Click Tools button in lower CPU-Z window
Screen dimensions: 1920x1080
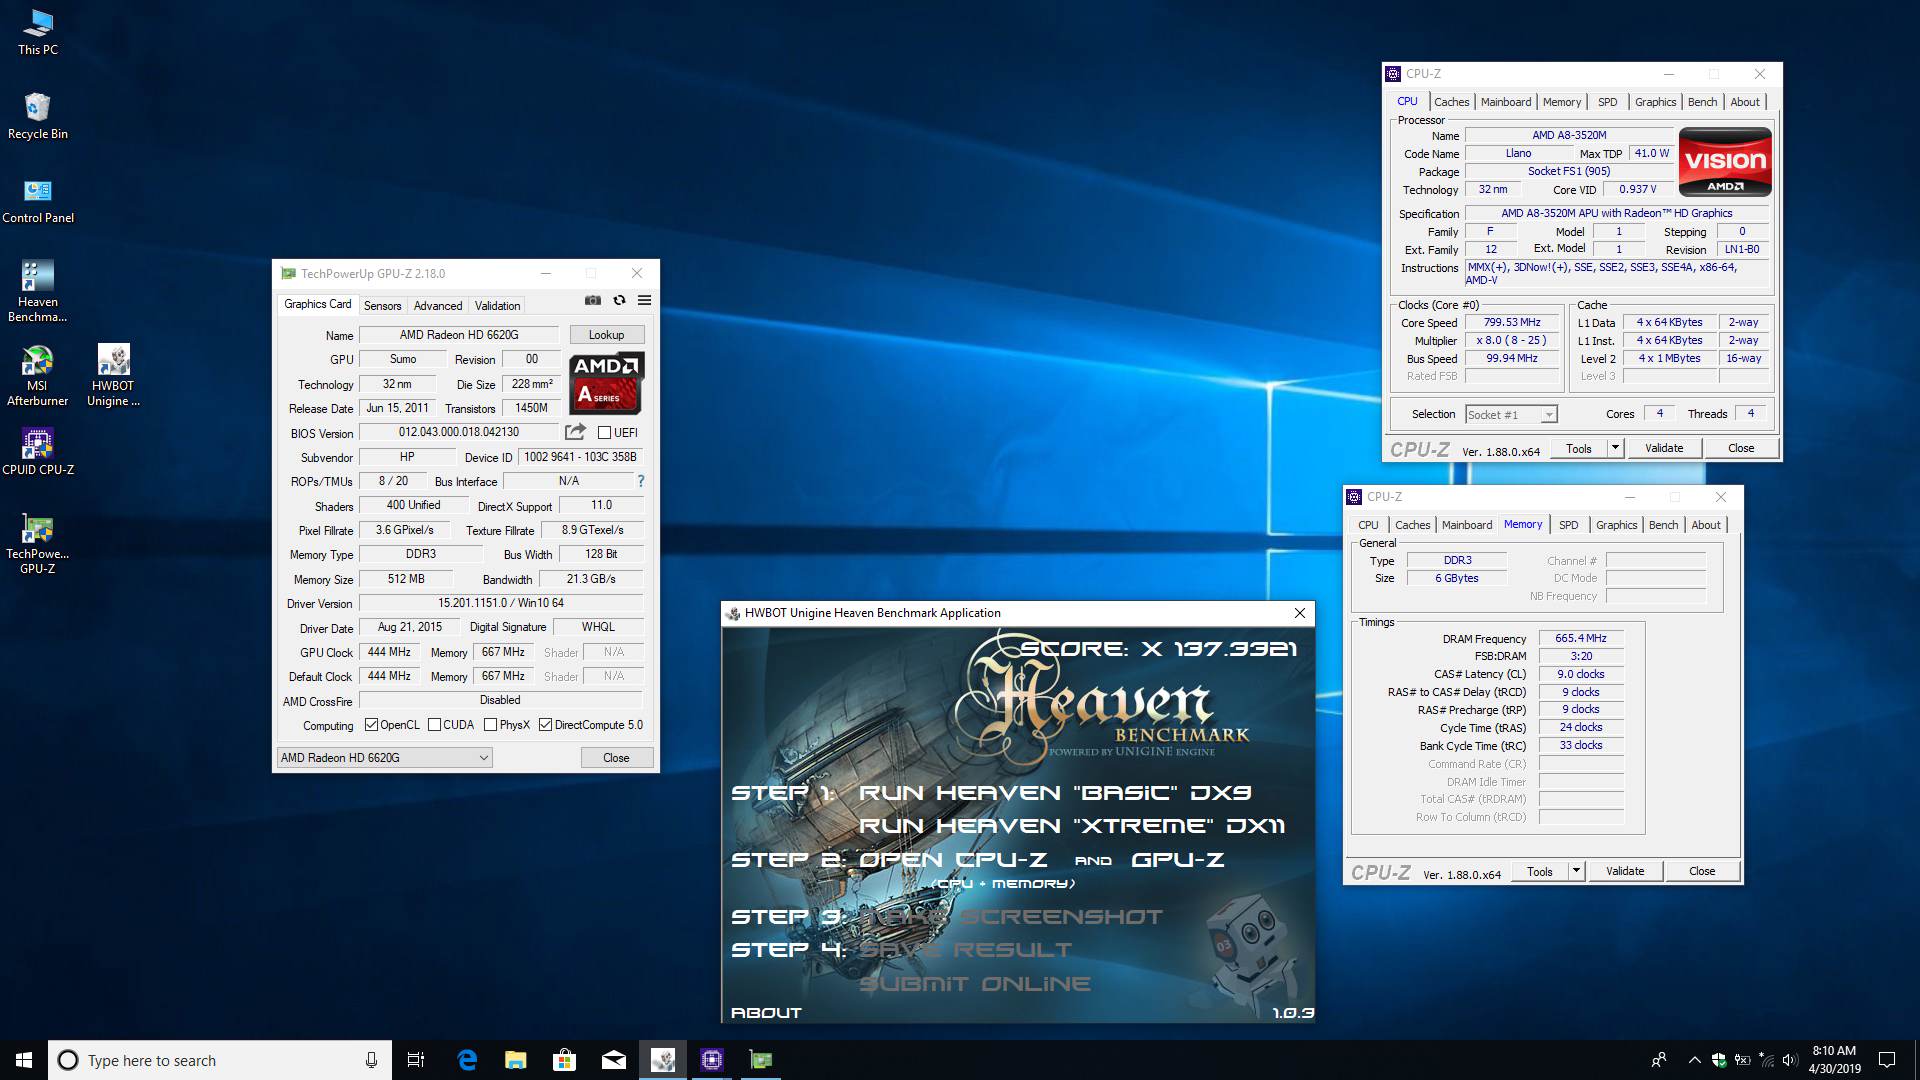tap(1540, 871)
